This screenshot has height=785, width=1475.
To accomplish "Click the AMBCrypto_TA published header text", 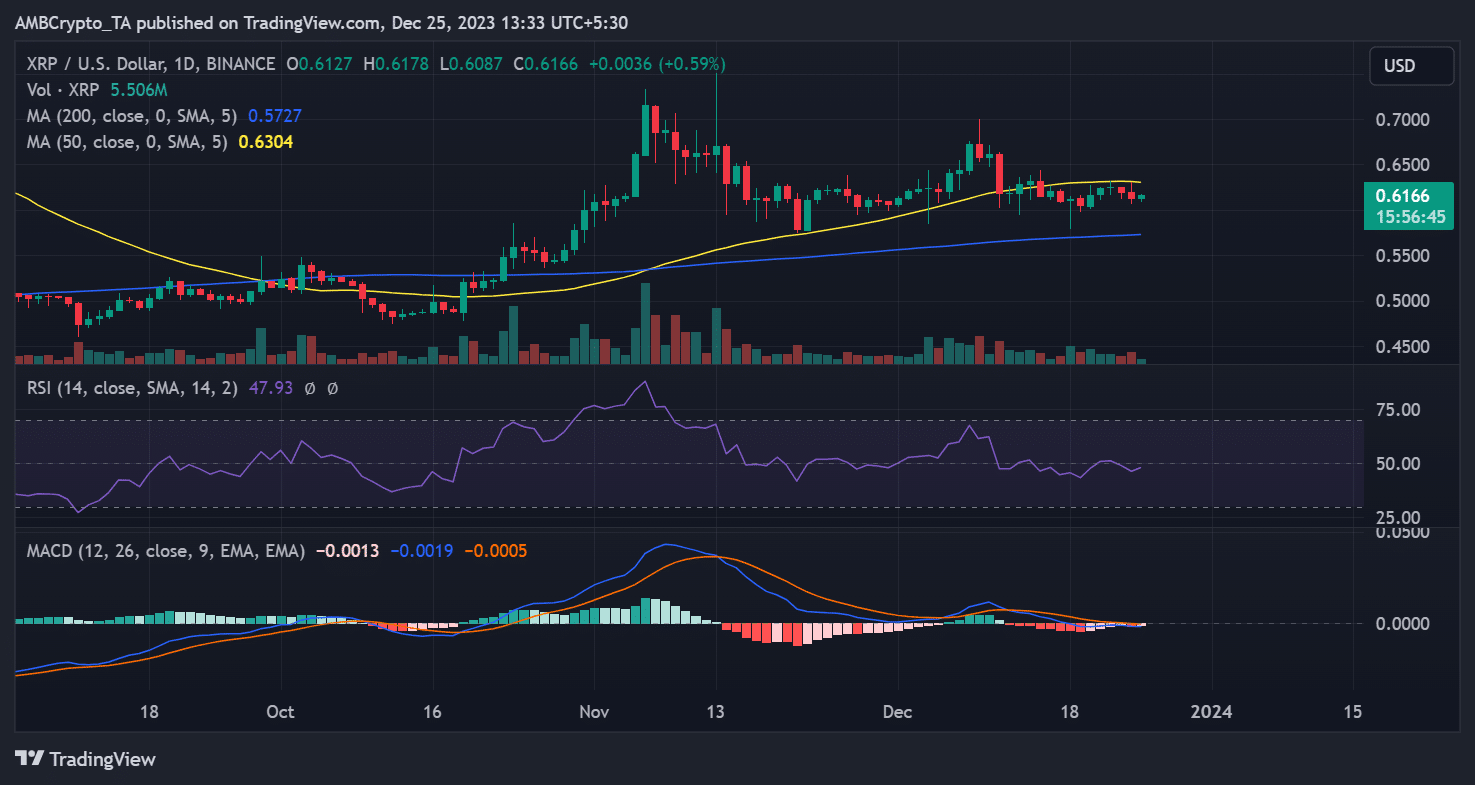I will click(x=322, y=22).
